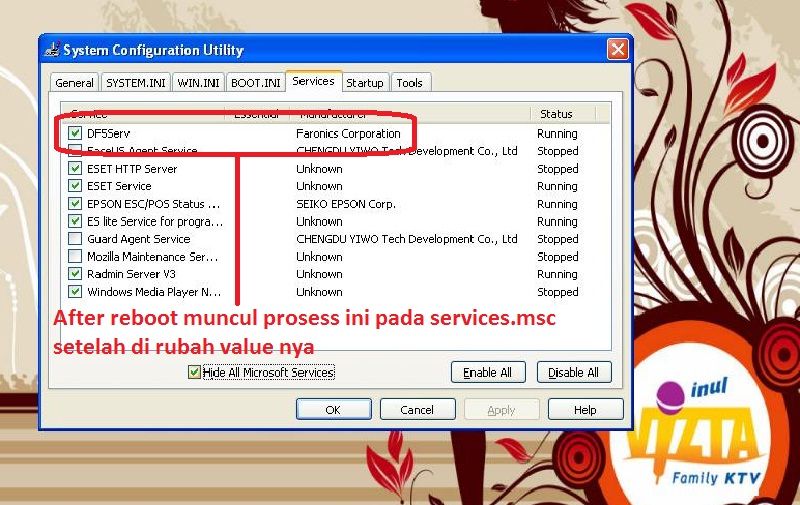The width and height of the screenshot is (800, 505).
Task: Open the SYSTEM.INI tab
Action: [x=136, y=83]
